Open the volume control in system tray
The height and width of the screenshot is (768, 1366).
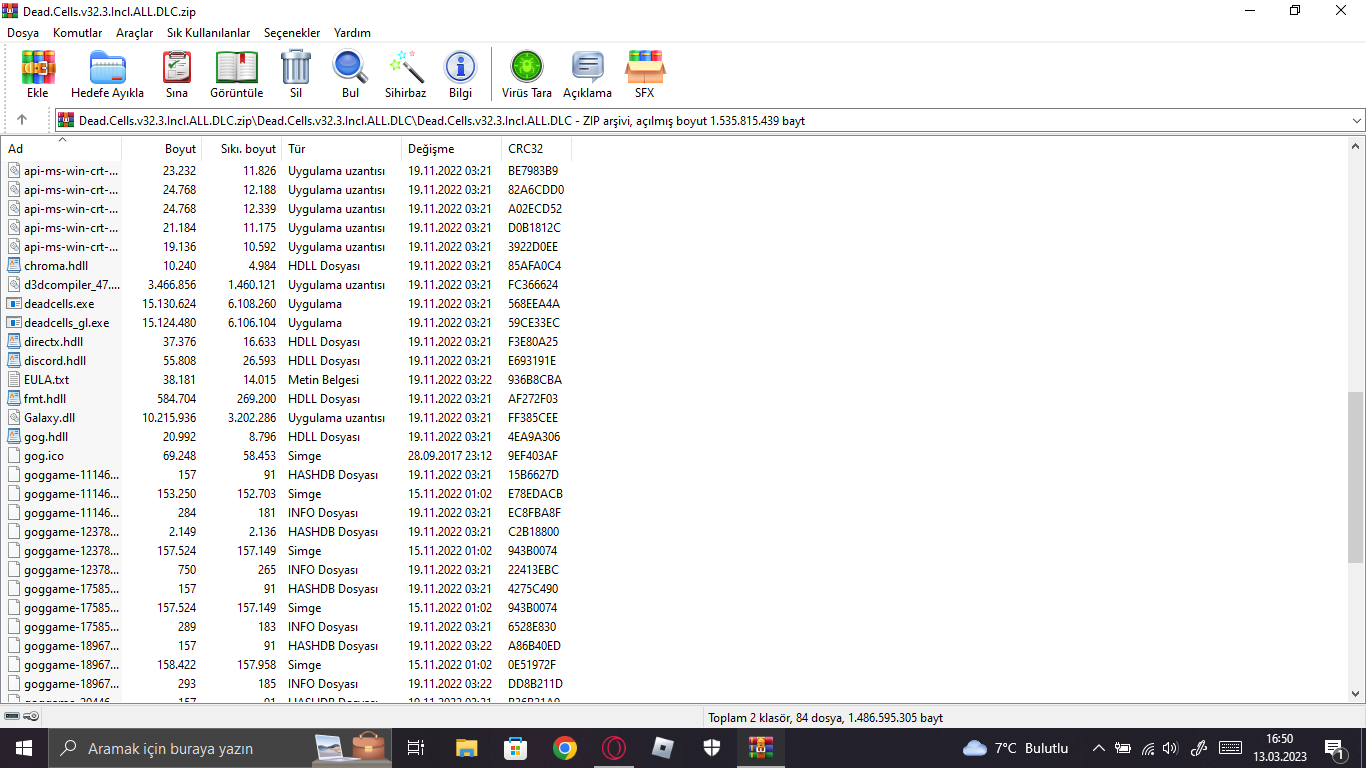(1171, 748)
